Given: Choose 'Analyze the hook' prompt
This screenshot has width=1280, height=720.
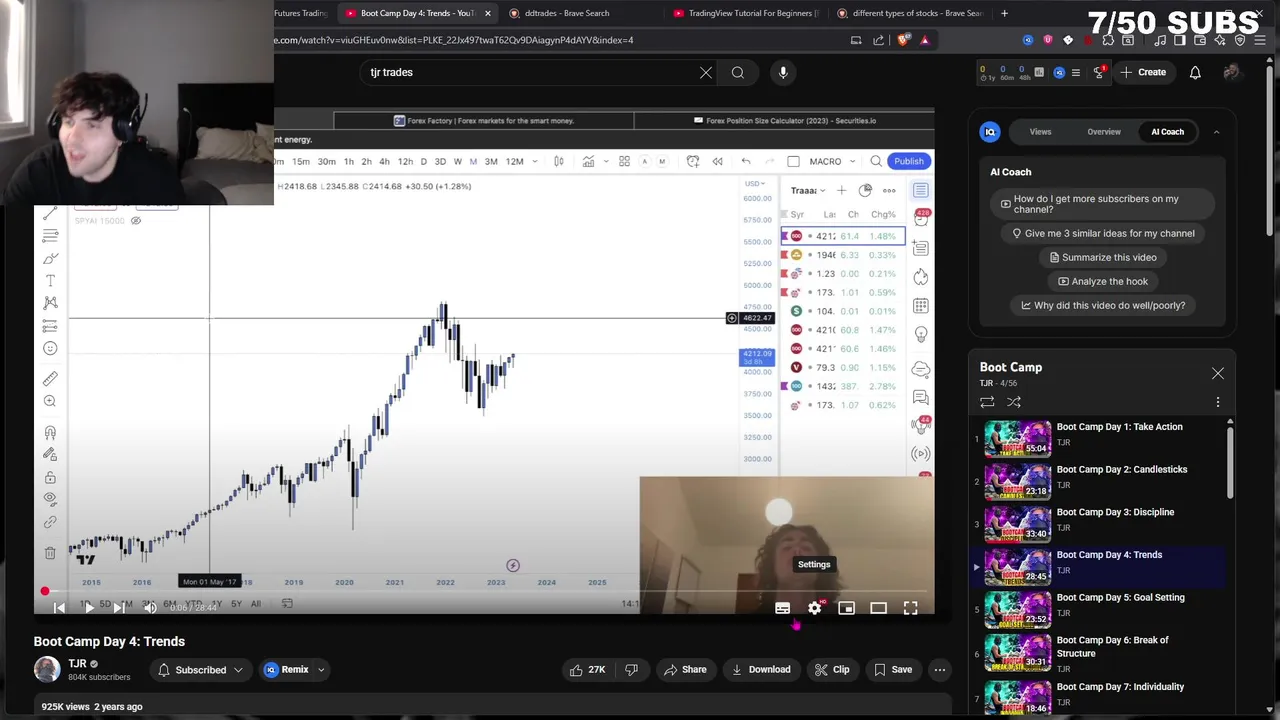Looking at the screenshot, I should pyautogui.click(x=1102, y=281).
